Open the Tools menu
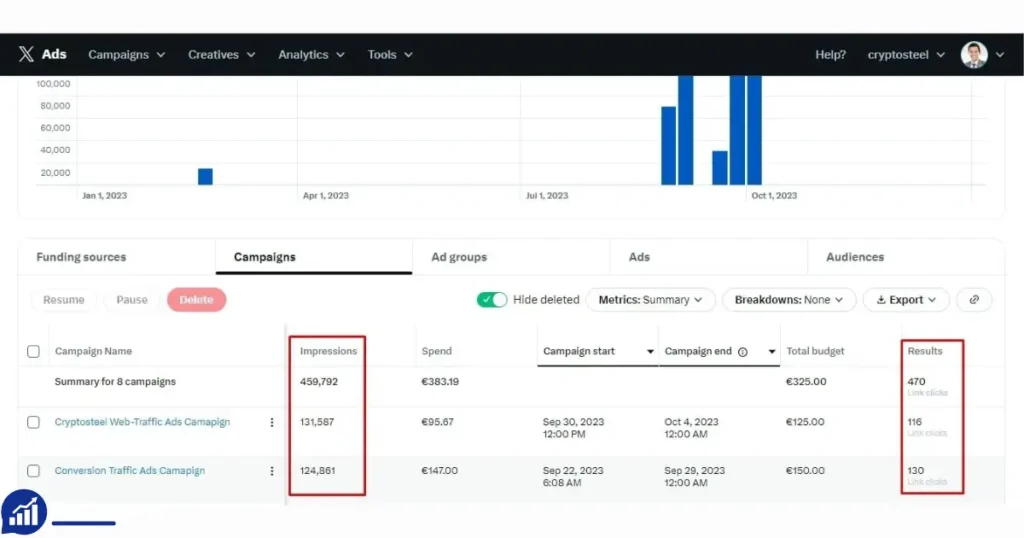The image size is (1024, 538). pos(390,55)
